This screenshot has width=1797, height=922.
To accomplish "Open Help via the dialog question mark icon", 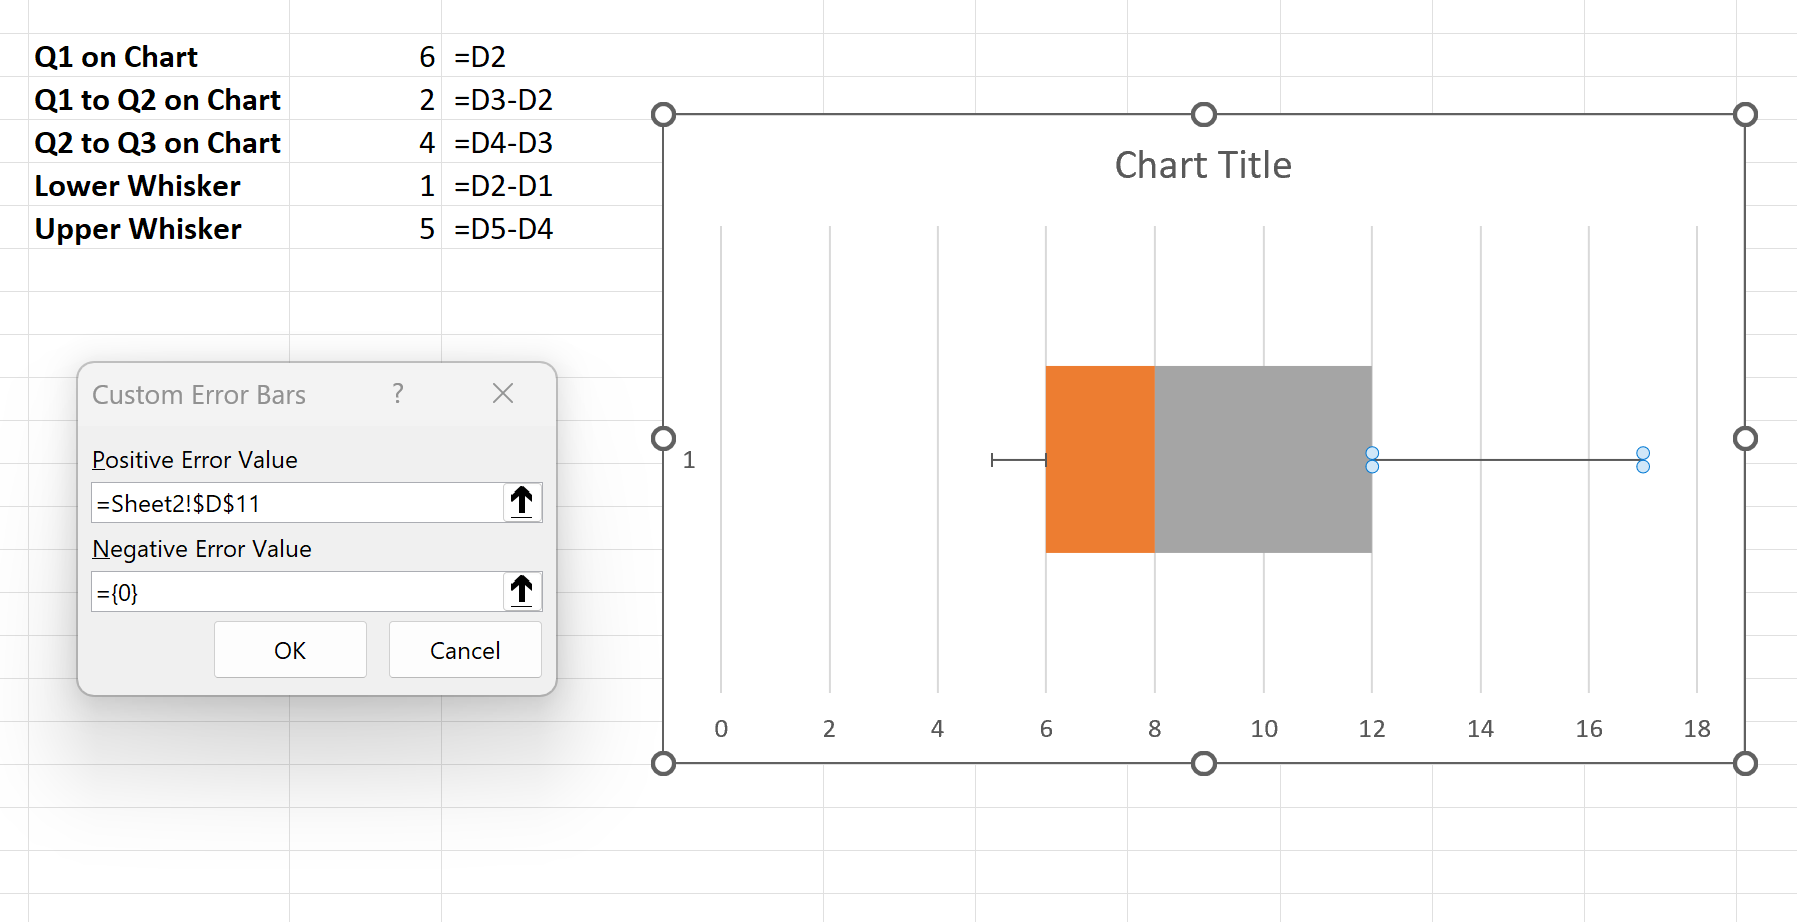I will pyautogui.click(x=398, y=394).
